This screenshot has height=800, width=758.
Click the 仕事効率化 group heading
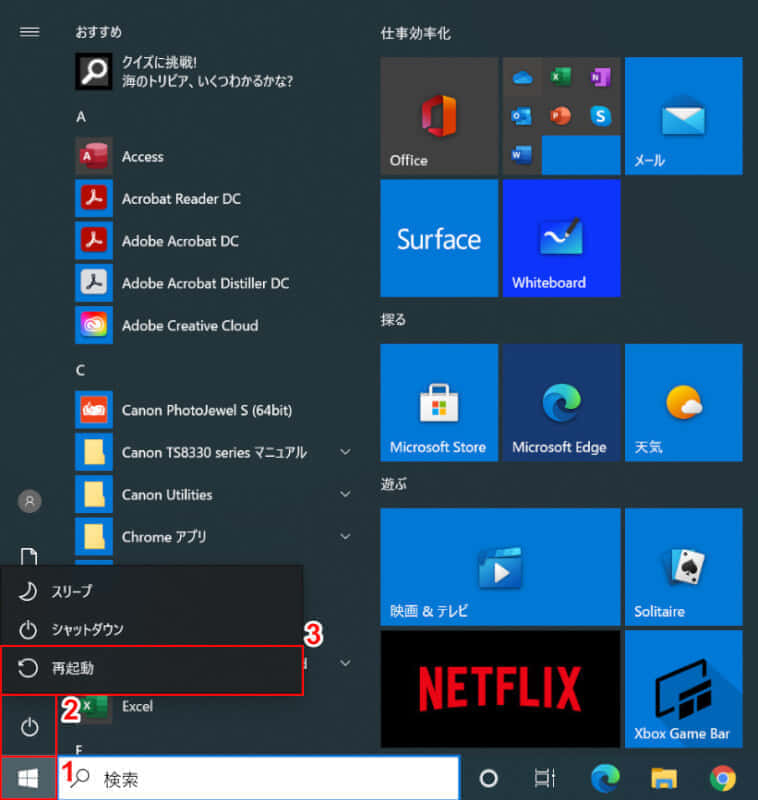[415, 34]
